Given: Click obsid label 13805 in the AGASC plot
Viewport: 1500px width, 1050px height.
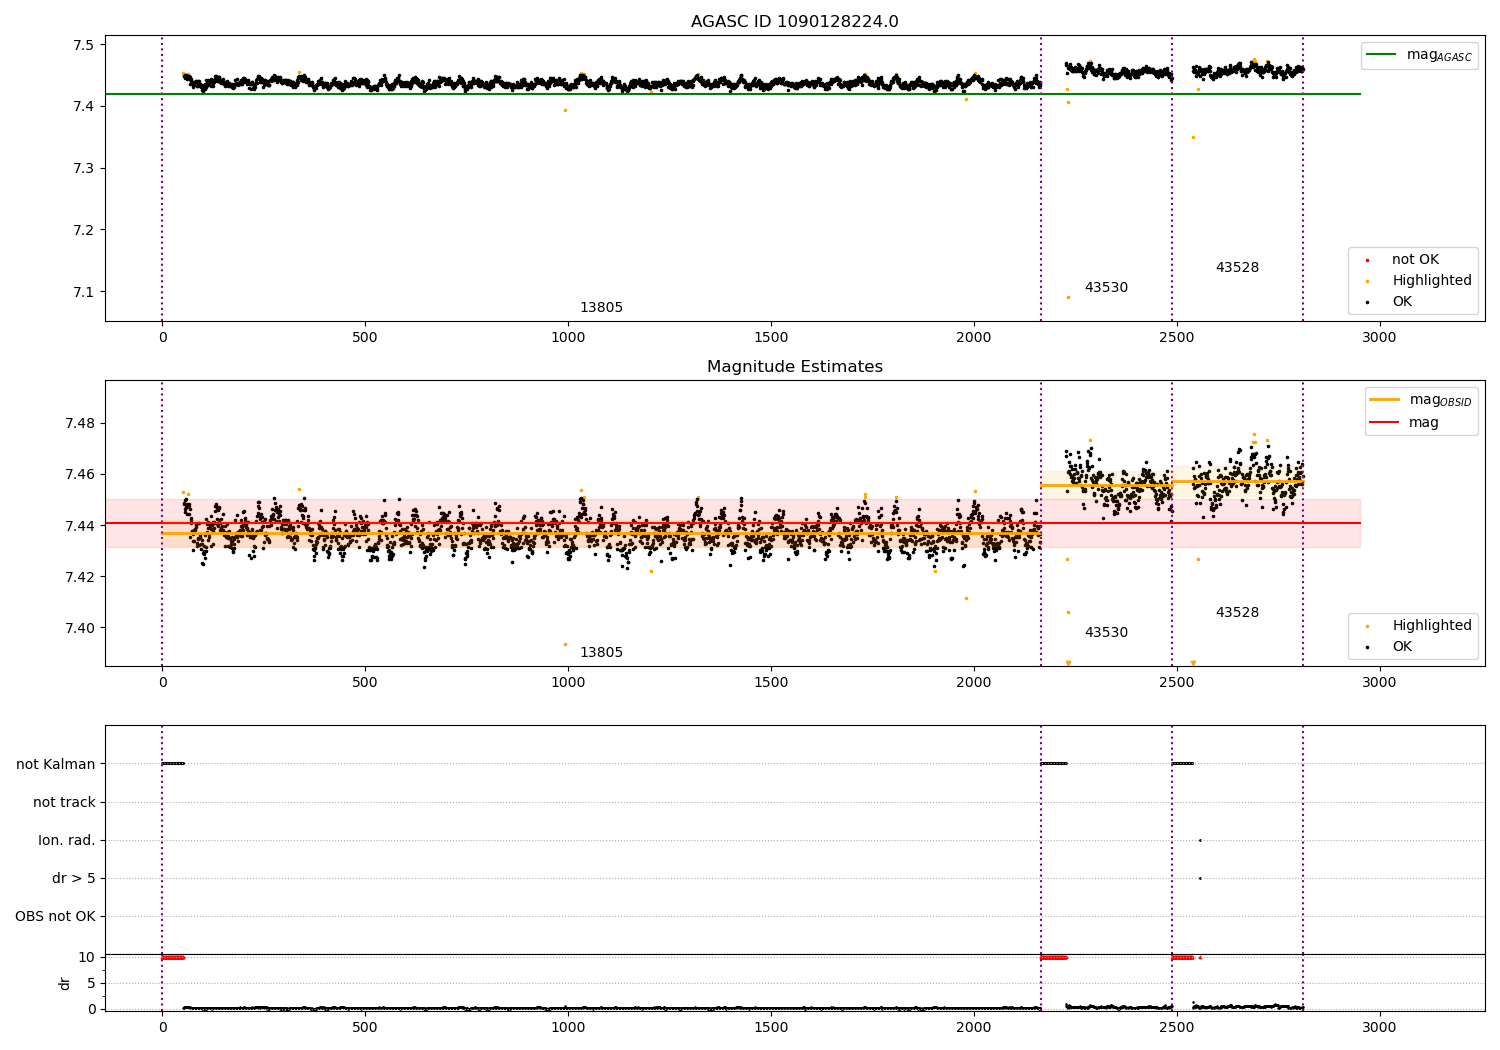Looking at the screenshot, I should click(601, 308).
